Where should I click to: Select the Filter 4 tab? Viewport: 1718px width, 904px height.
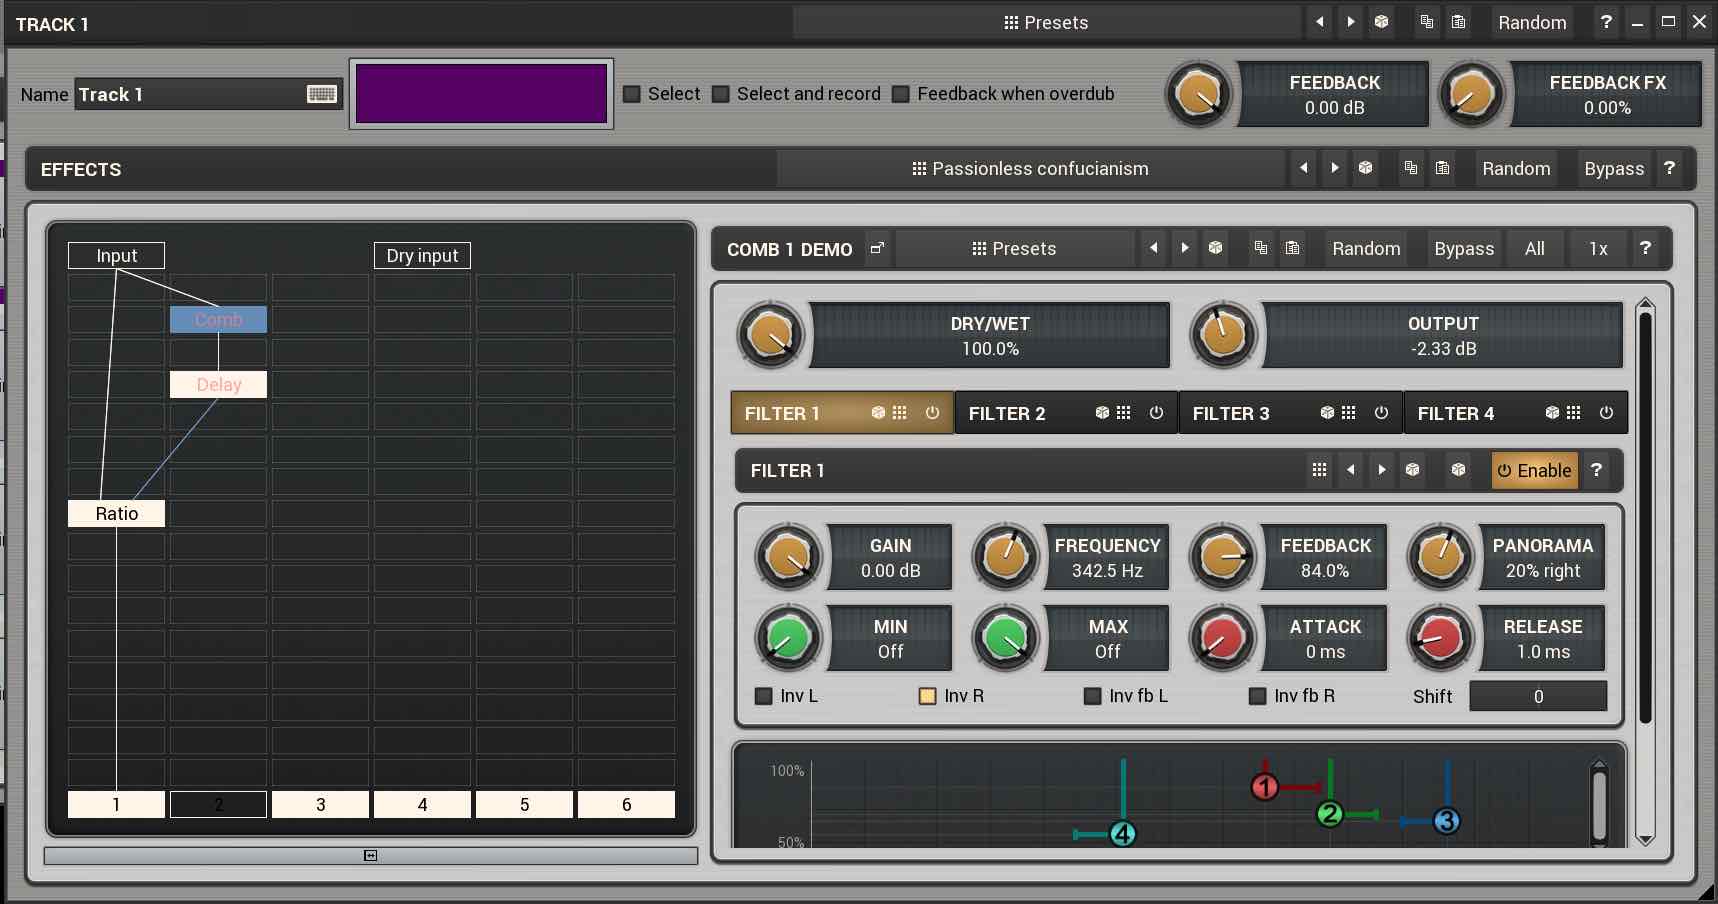(1456, 414)
